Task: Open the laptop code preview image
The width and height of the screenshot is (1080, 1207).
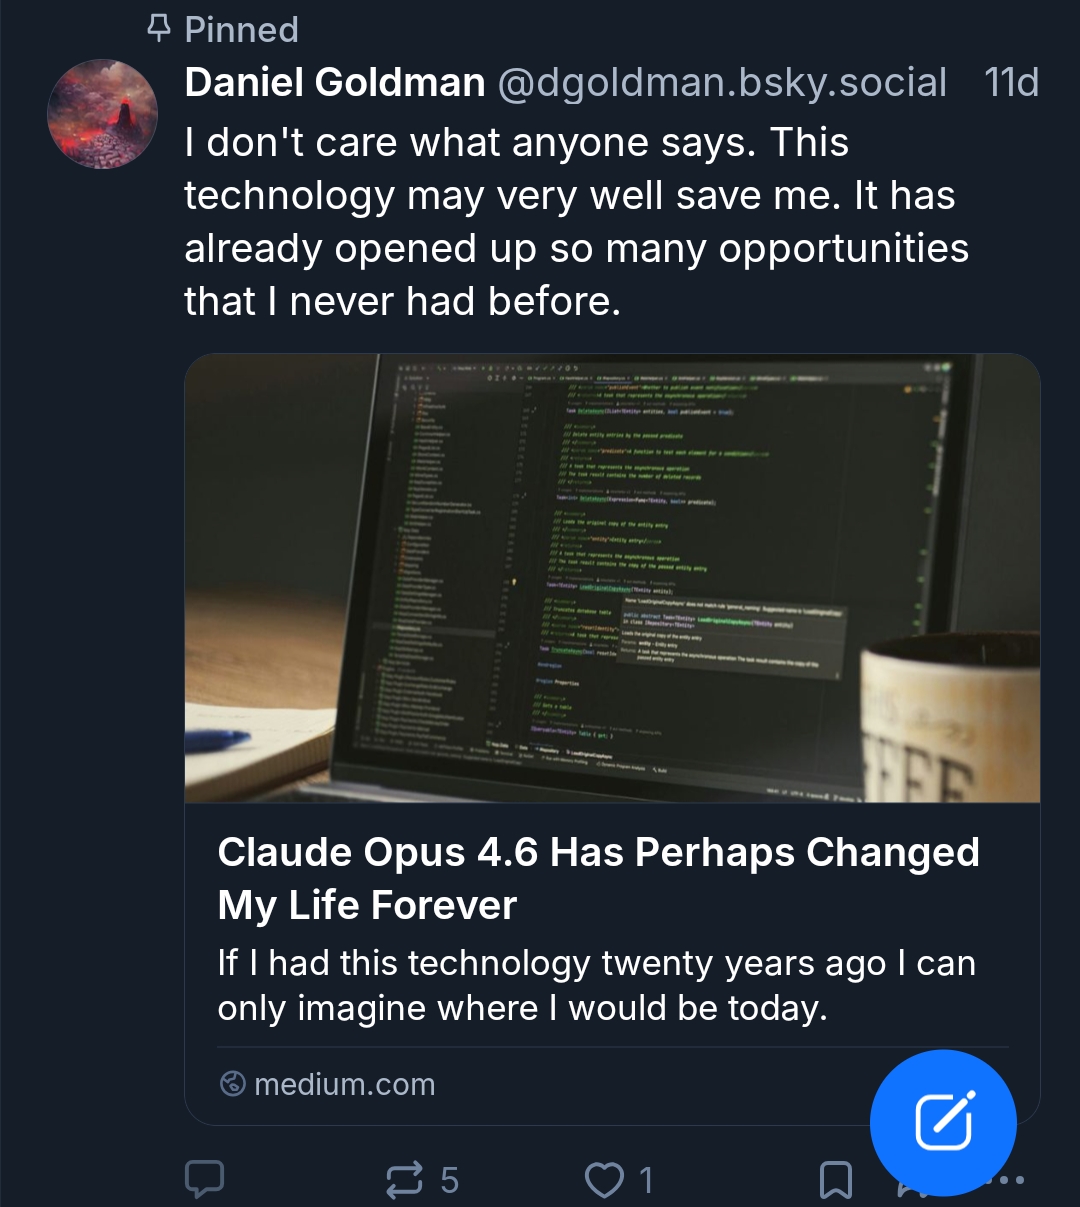Action: point(612,578)
